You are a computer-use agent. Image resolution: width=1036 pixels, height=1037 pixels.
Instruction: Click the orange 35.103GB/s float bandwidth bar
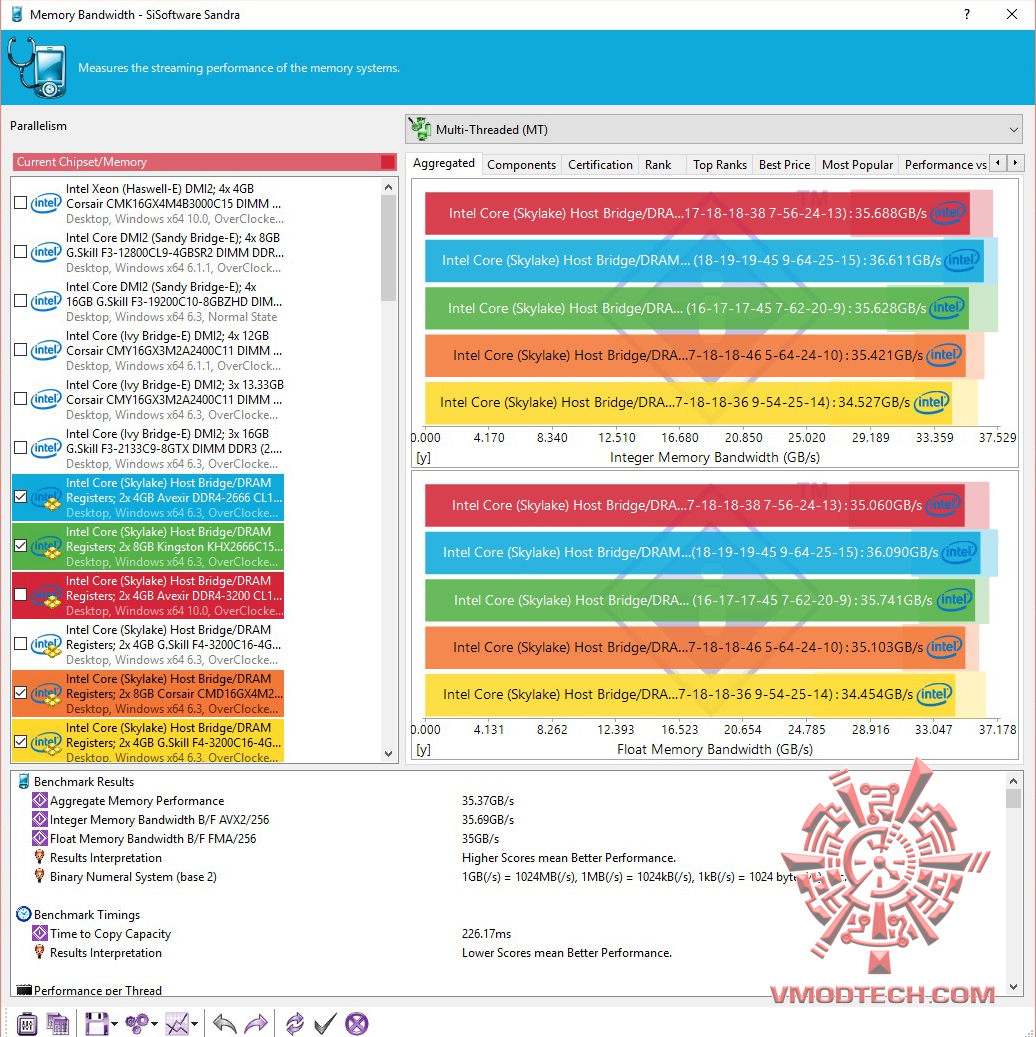coord(695,647)
